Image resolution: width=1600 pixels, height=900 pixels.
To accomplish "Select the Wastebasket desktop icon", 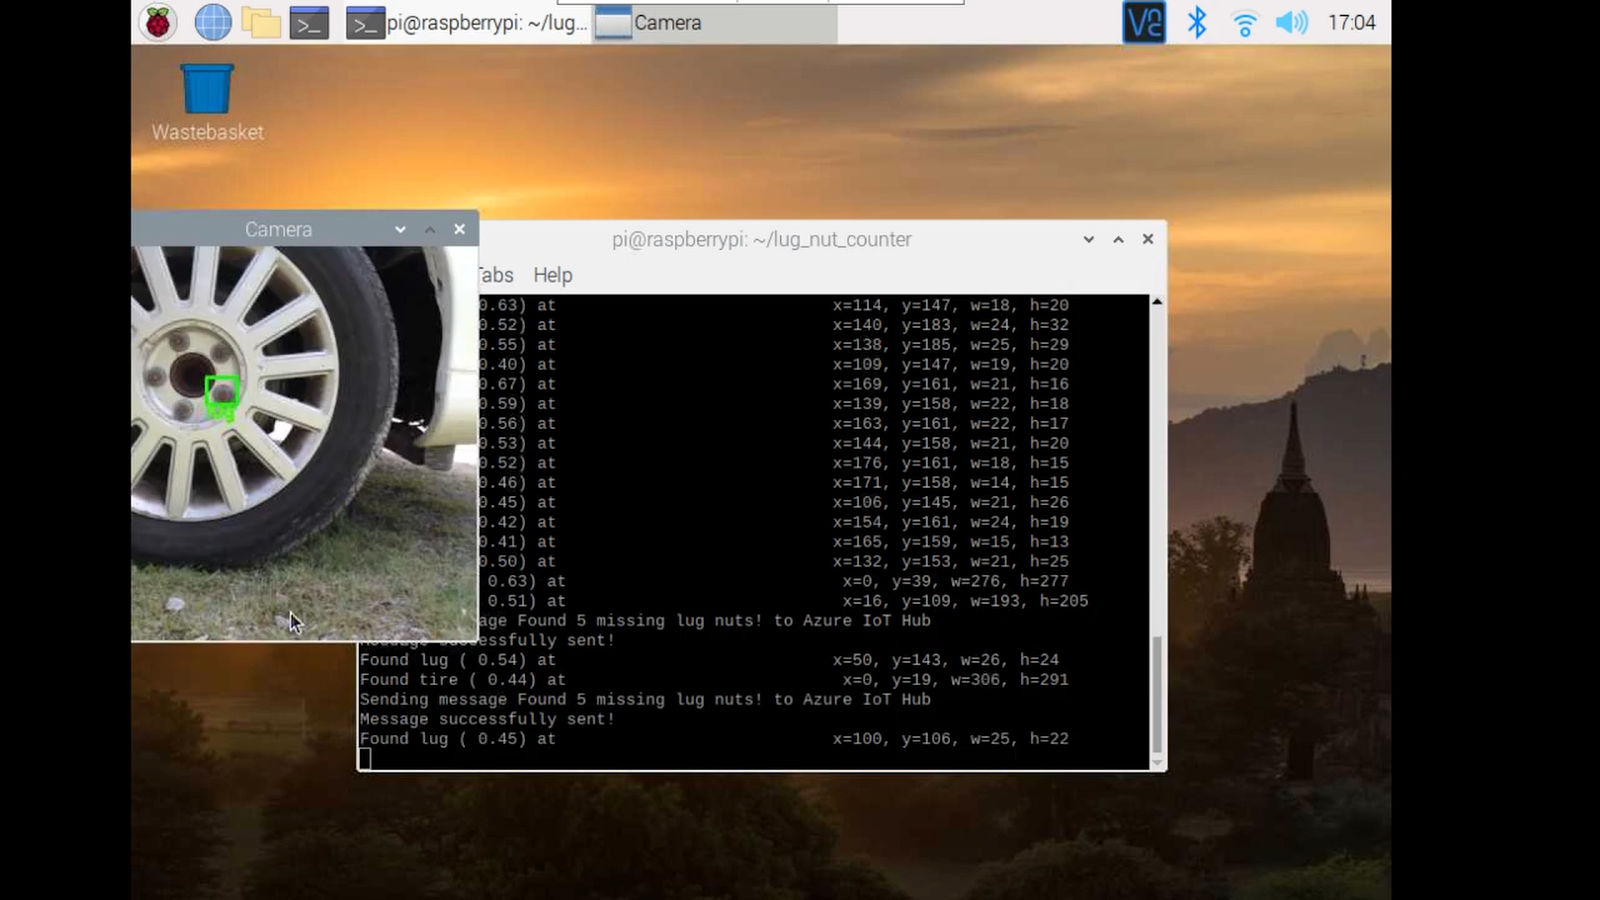I will [x=207, y=103].
